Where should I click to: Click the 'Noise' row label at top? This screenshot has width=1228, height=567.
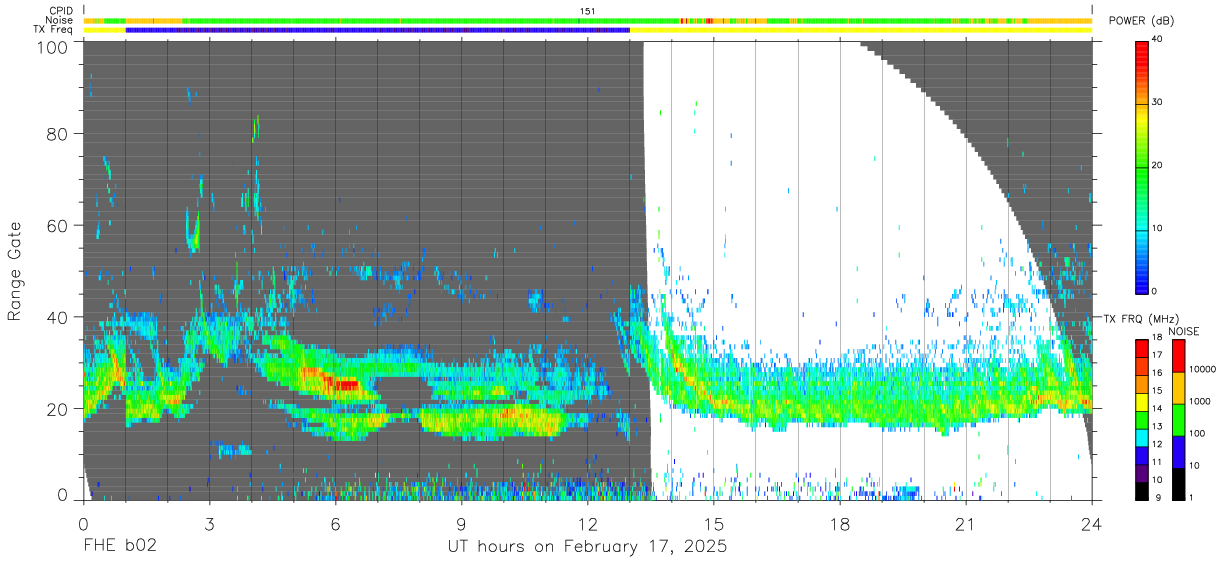(x=60, y=20)
